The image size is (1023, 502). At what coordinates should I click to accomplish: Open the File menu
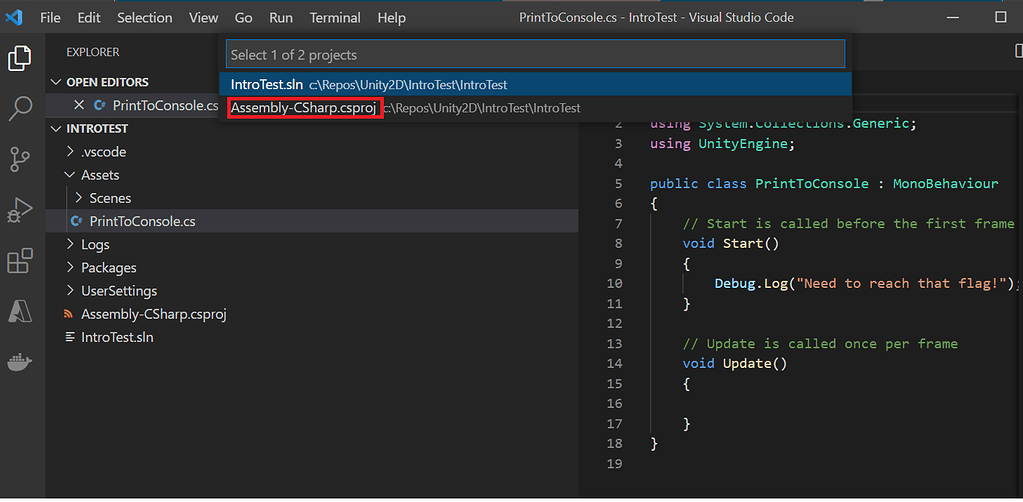coord(50,18)
